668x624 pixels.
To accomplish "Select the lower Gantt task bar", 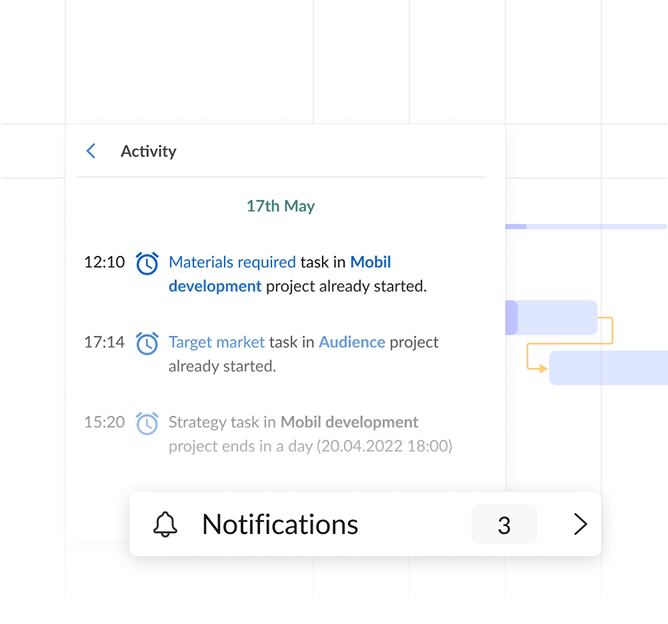I will (x=608, y=368).
